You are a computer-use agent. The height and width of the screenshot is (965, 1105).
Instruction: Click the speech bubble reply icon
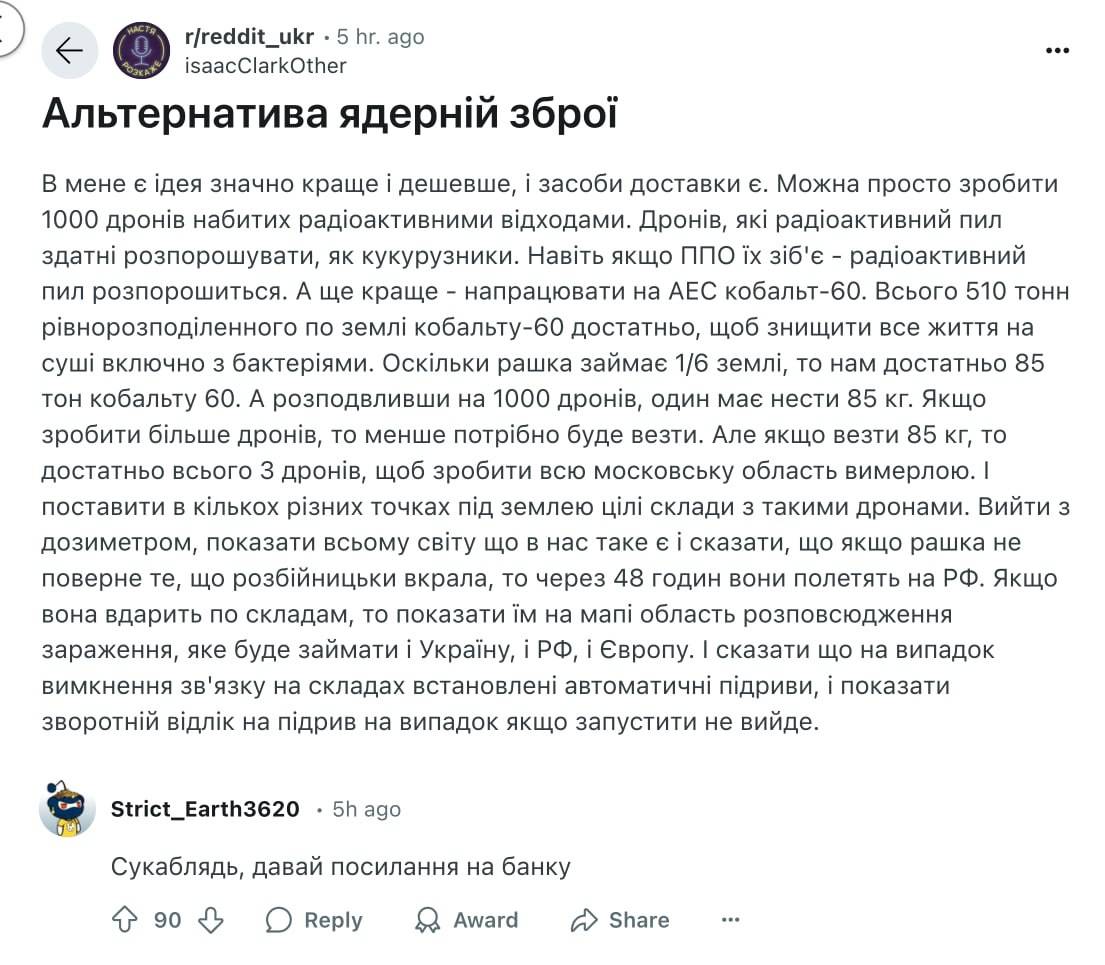point(278,920)
